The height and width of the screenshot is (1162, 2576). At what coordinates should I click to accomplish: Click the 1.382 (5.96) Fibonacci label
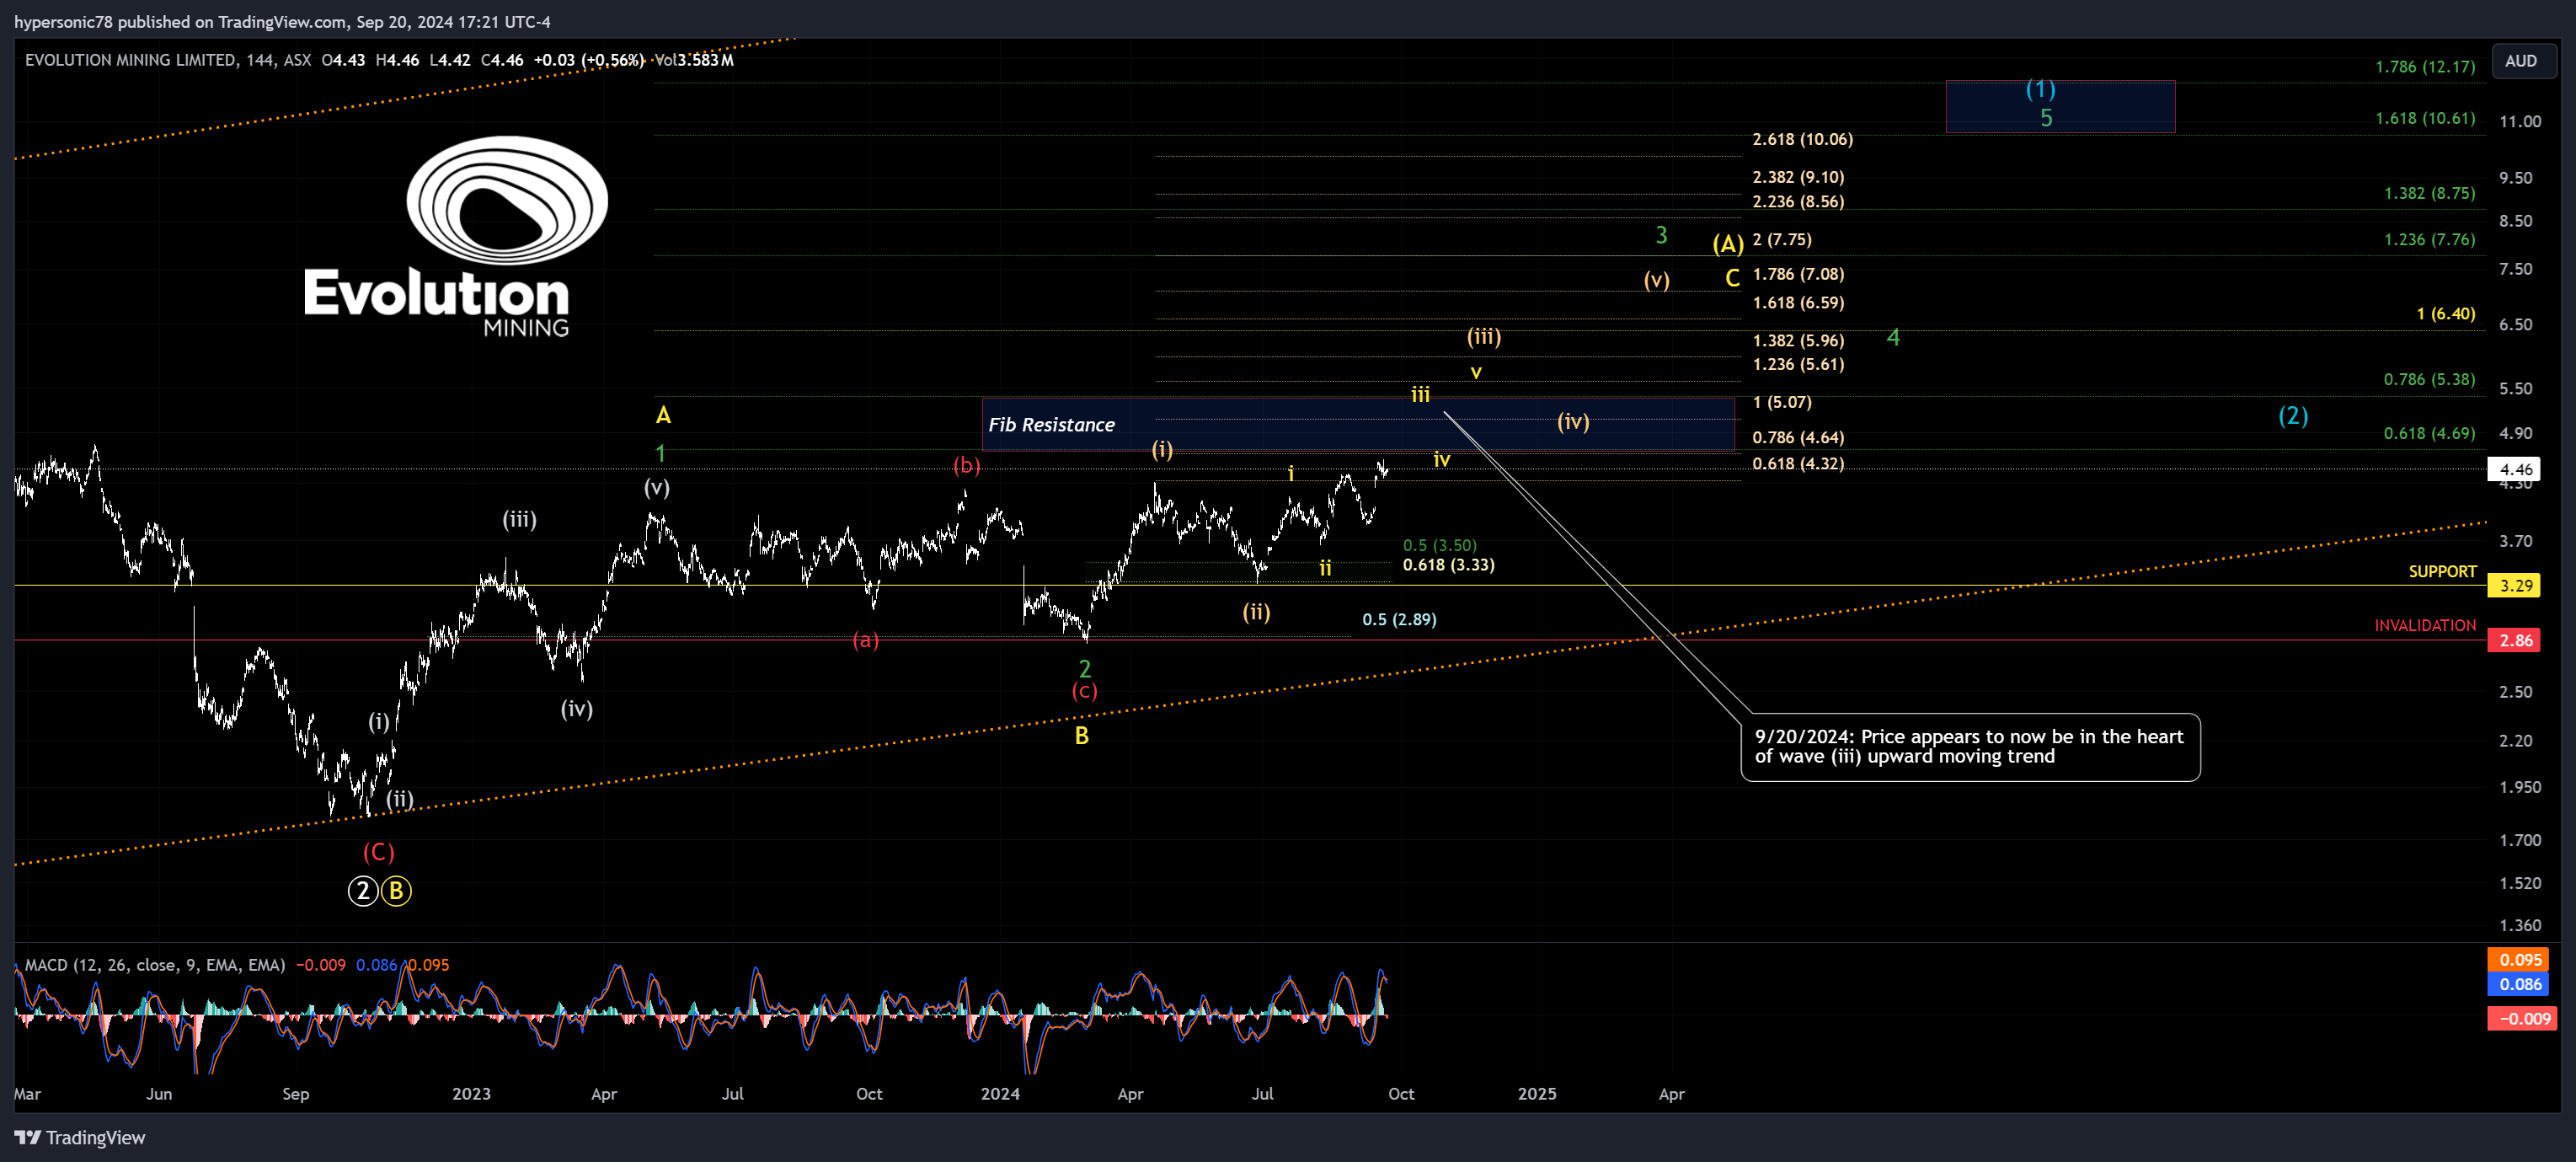(1798, 340)
